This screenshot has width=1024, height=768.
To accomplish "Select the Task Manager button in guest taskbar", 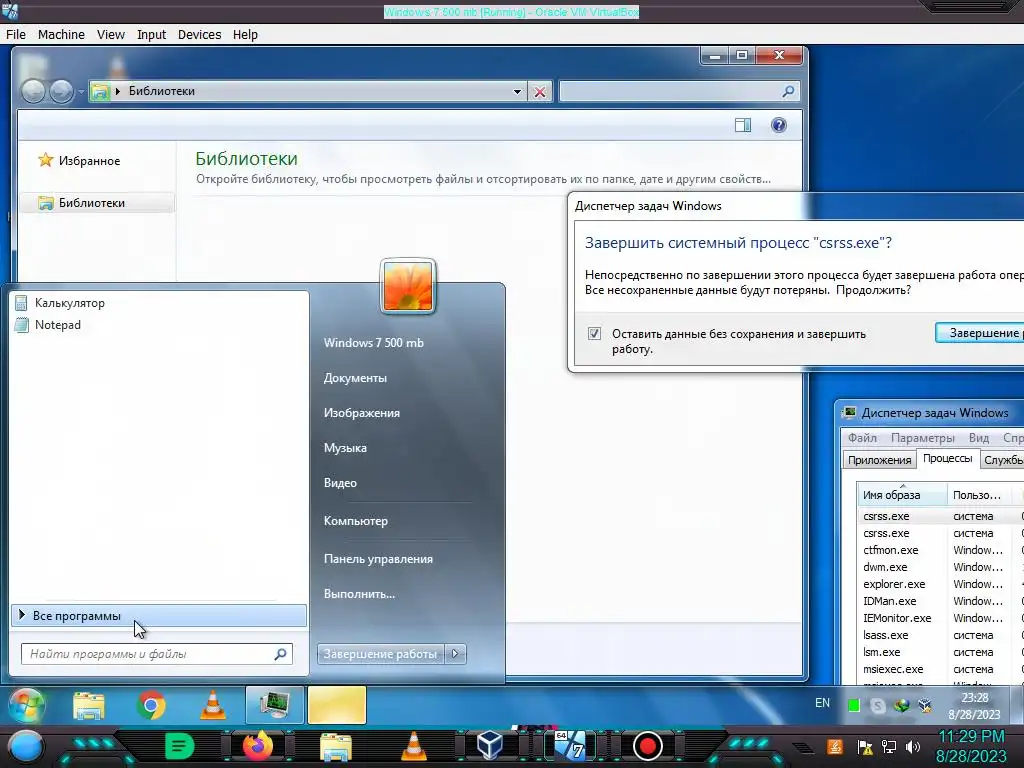I will pyautogui.click(x=274, y=705).
